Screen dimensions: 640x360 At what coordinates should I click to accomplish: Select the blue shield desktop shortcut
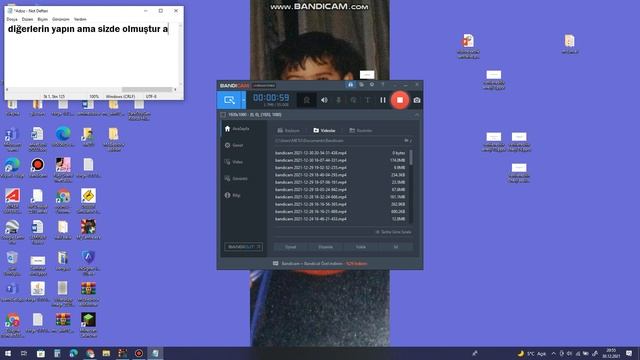point(88,262)
